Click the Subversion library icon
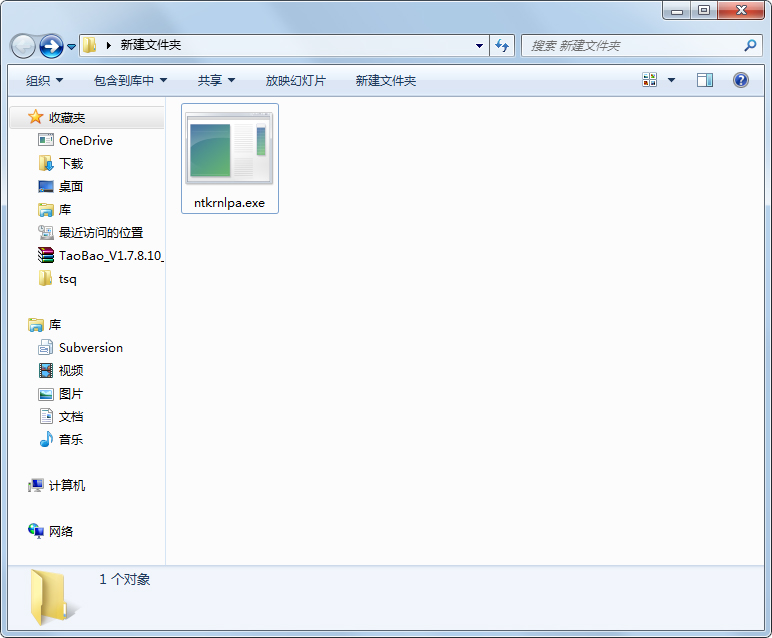 (x=46, y=348)
